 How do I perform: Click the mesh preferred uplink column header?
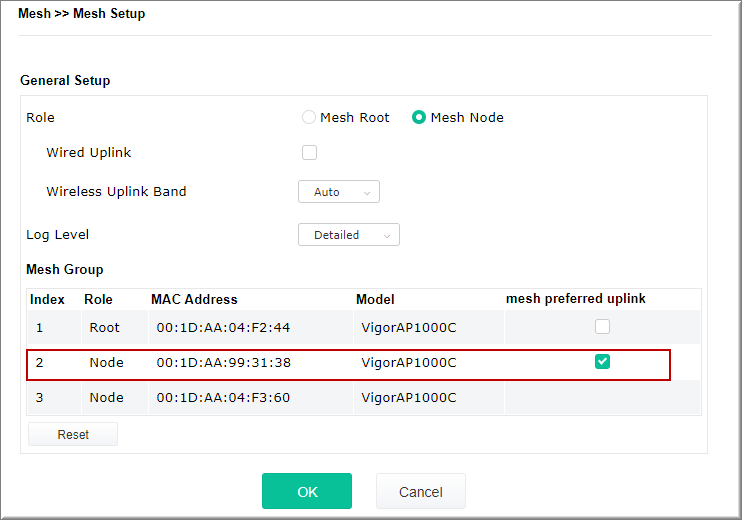(575, 299)
